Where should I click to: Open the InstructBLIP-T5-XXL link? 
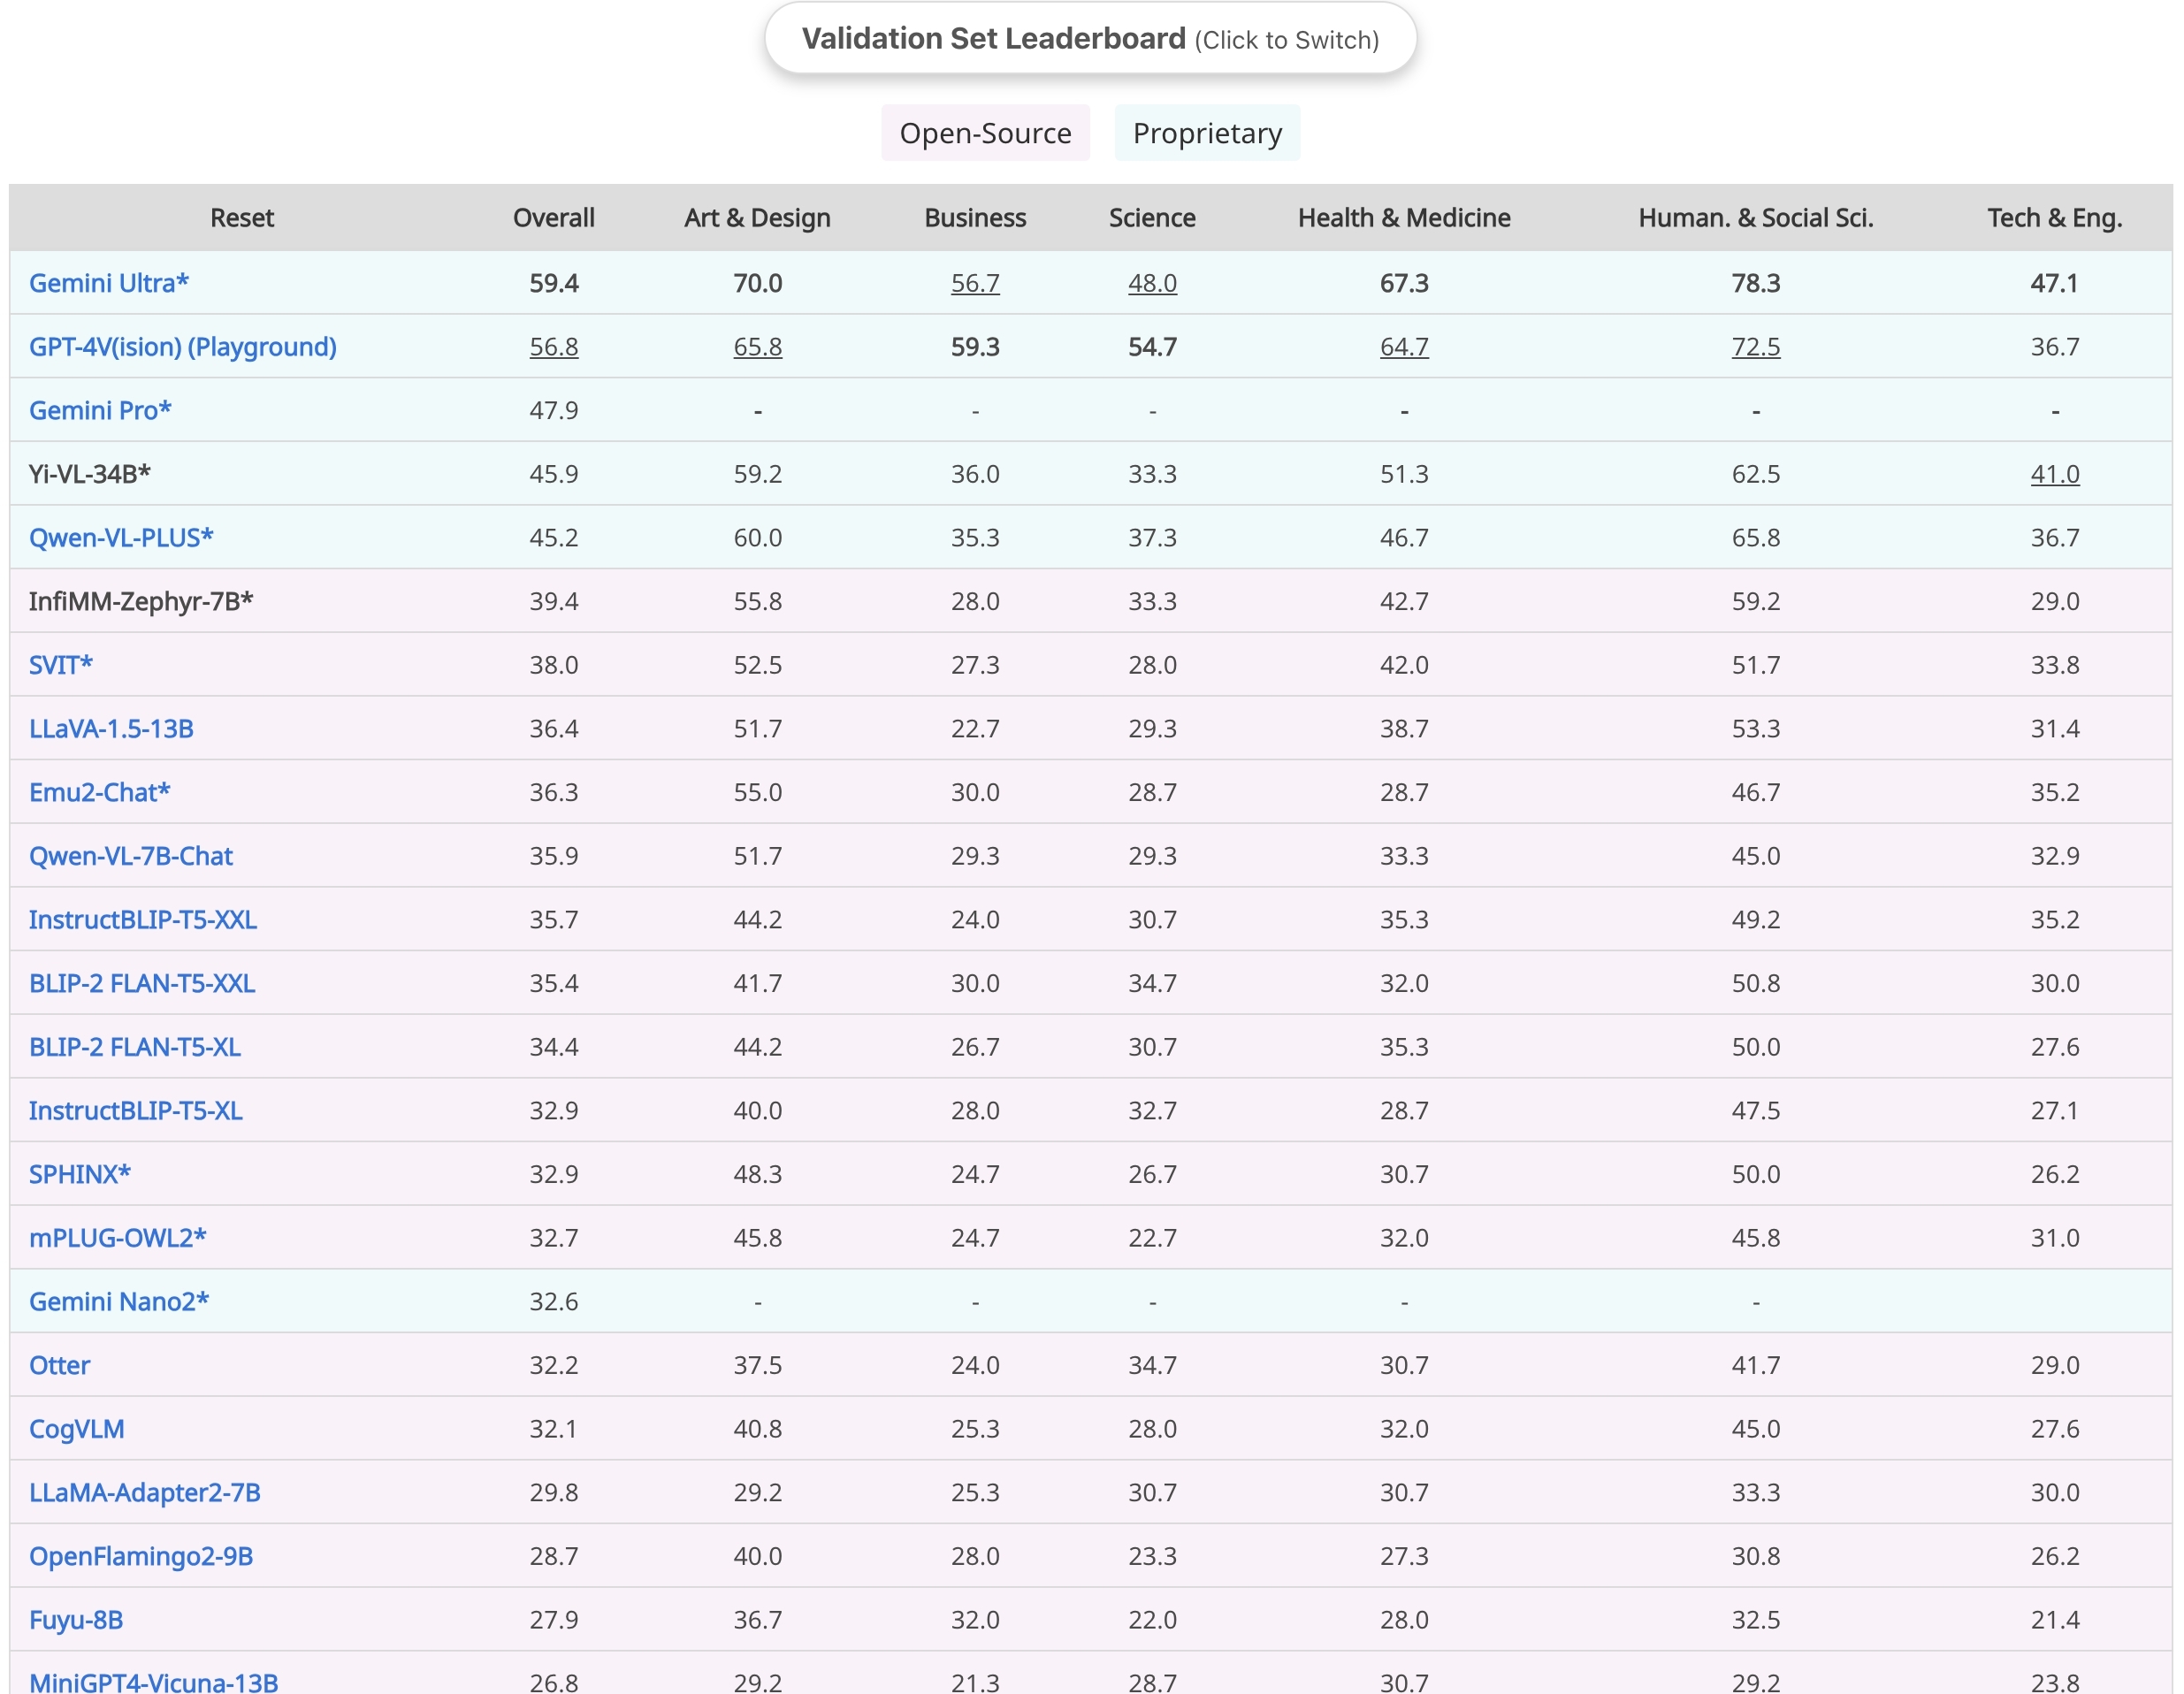[143, 920]
